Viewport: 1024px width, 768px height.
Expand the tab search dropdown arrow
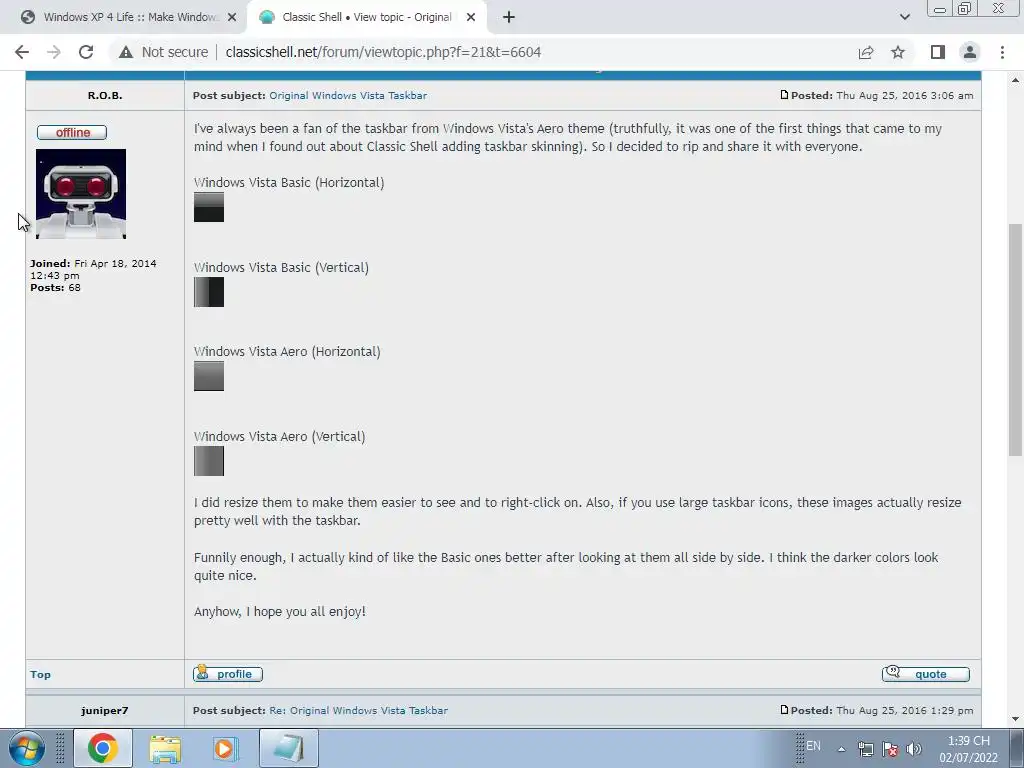[x=904, y=17]
